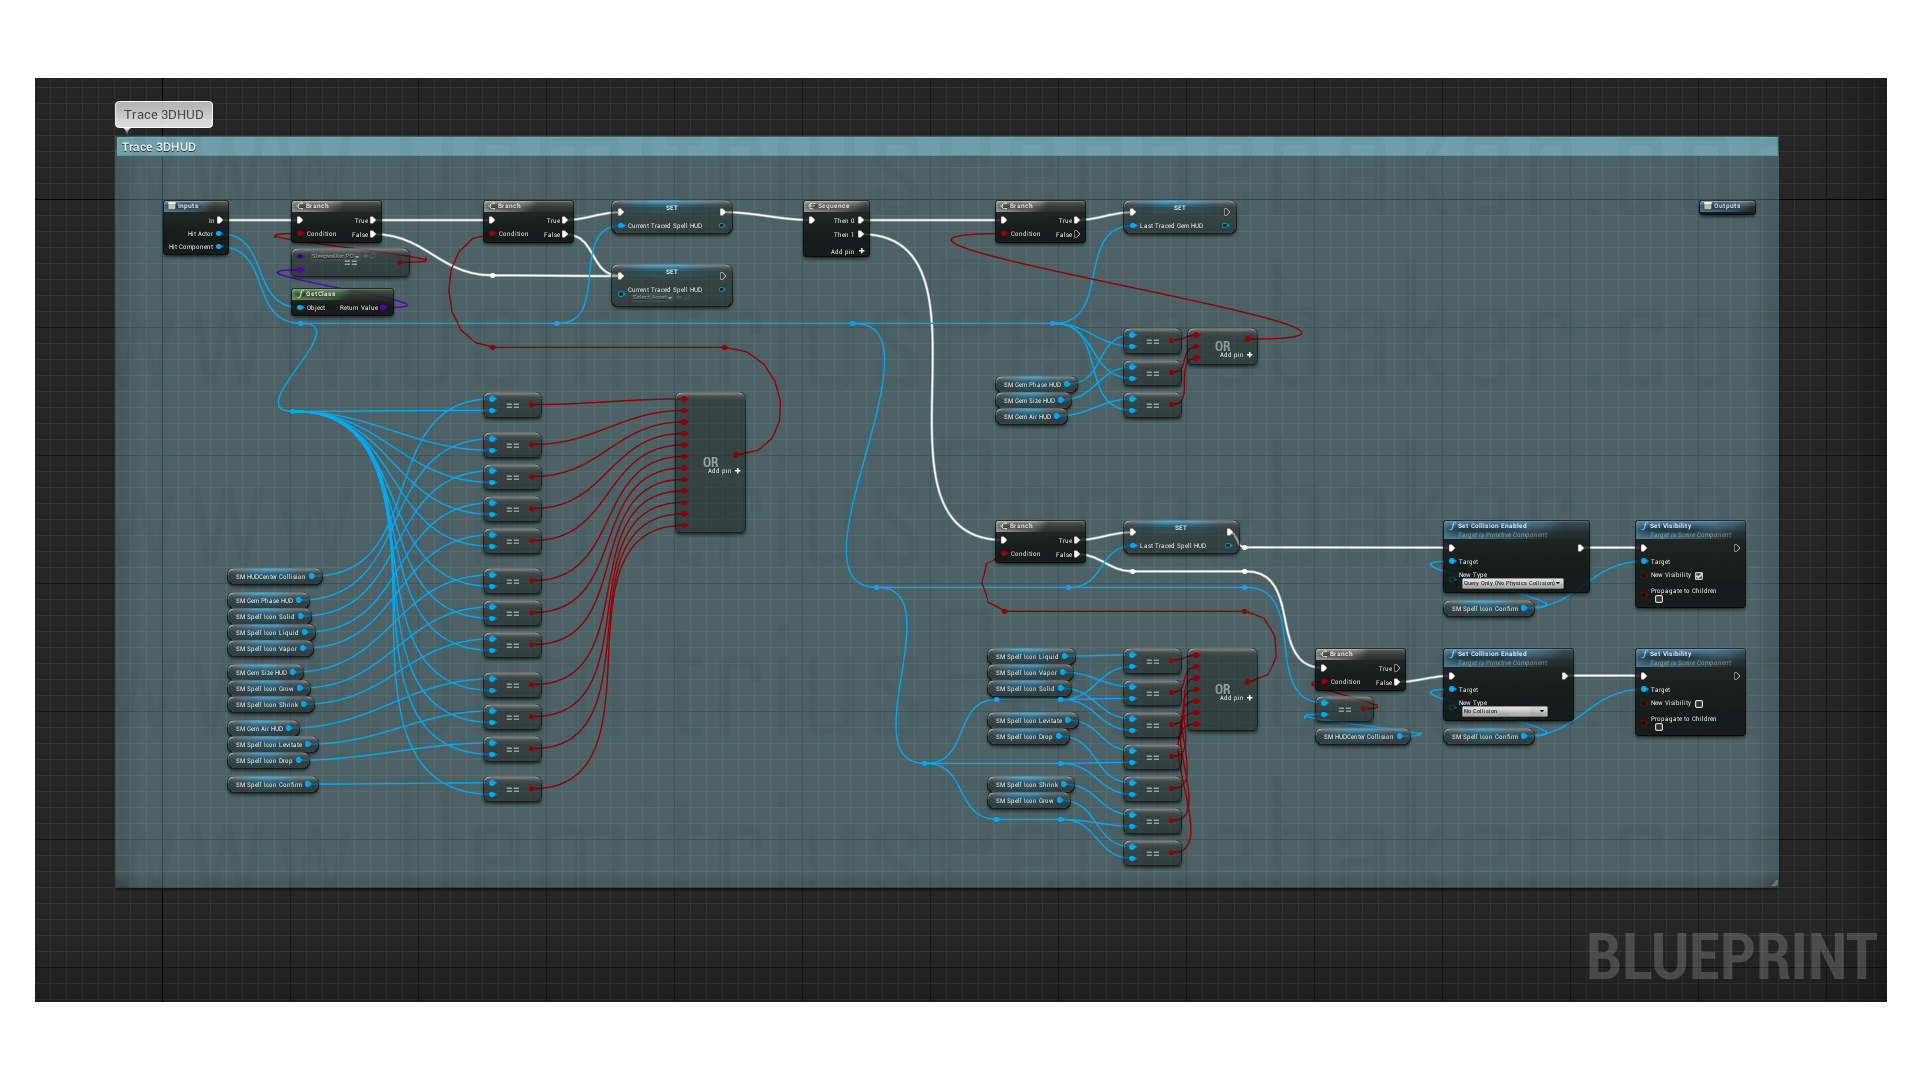Click Target pin on Set Visibility with checked visibility
Viewport: 1920px width, 1080px height.
tap(1644, 562)
